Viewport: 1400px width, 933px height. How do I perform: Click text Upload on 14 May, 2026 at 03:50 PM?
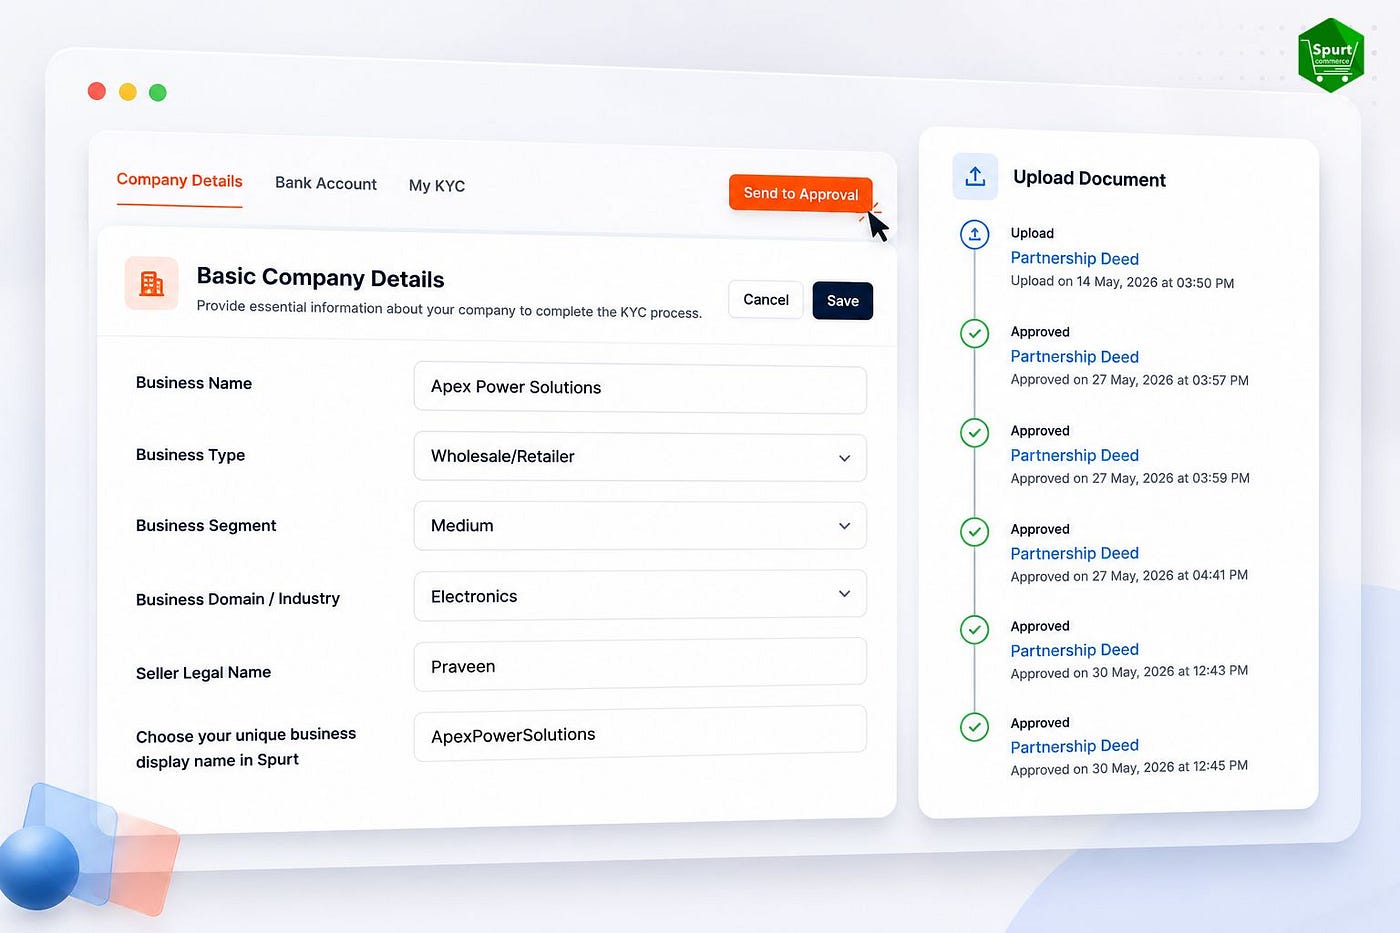click(1122, 282)
